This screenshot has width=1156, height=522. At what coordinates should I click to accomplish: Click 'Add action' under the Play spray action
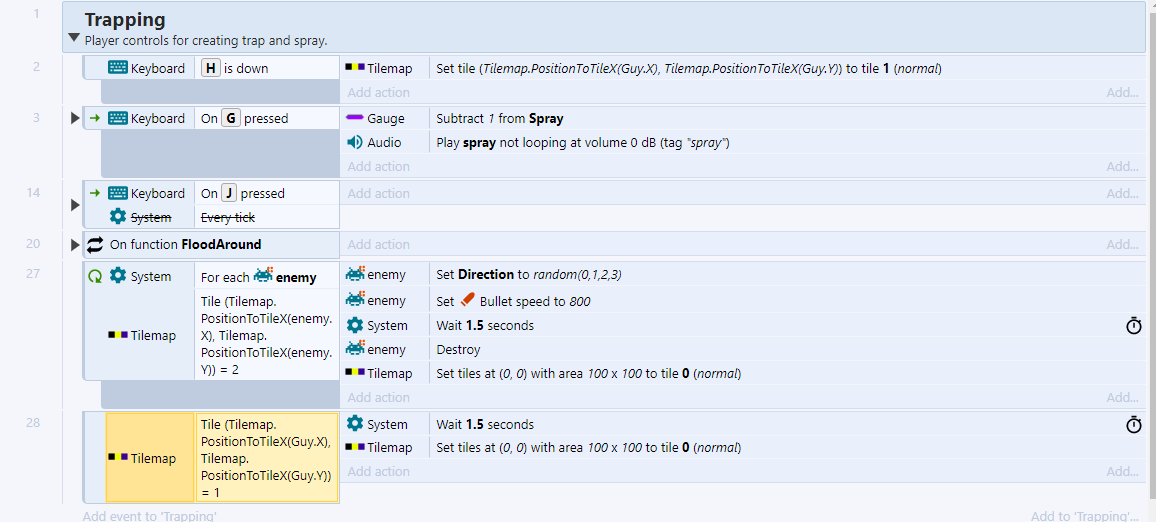(378, 167)
